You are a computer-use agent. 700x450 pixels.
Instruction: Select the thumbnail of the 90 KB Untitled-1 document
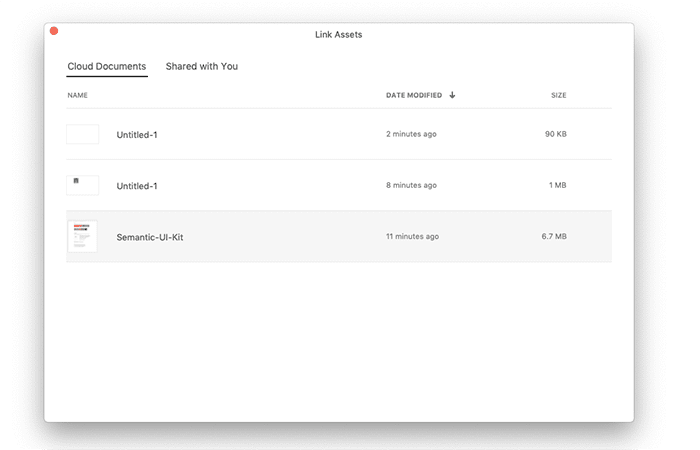pos(82,134)
